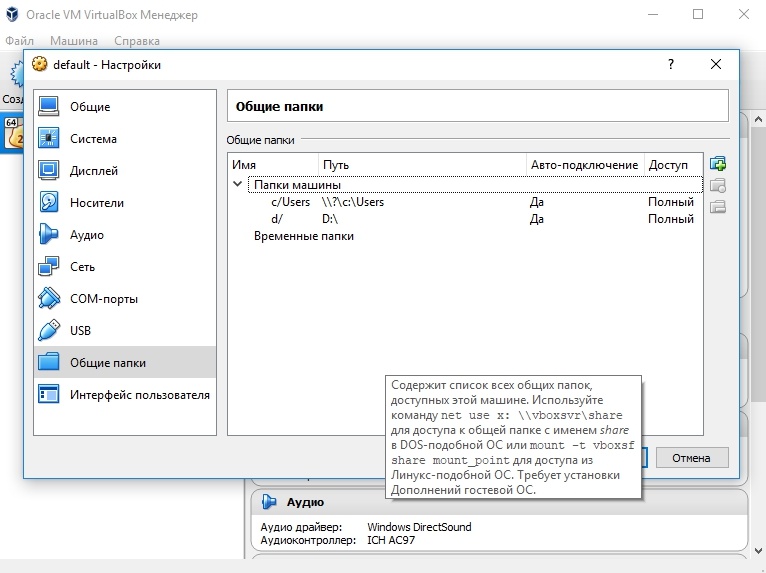Click the Аудио section icon in main window

click(269, 502)
